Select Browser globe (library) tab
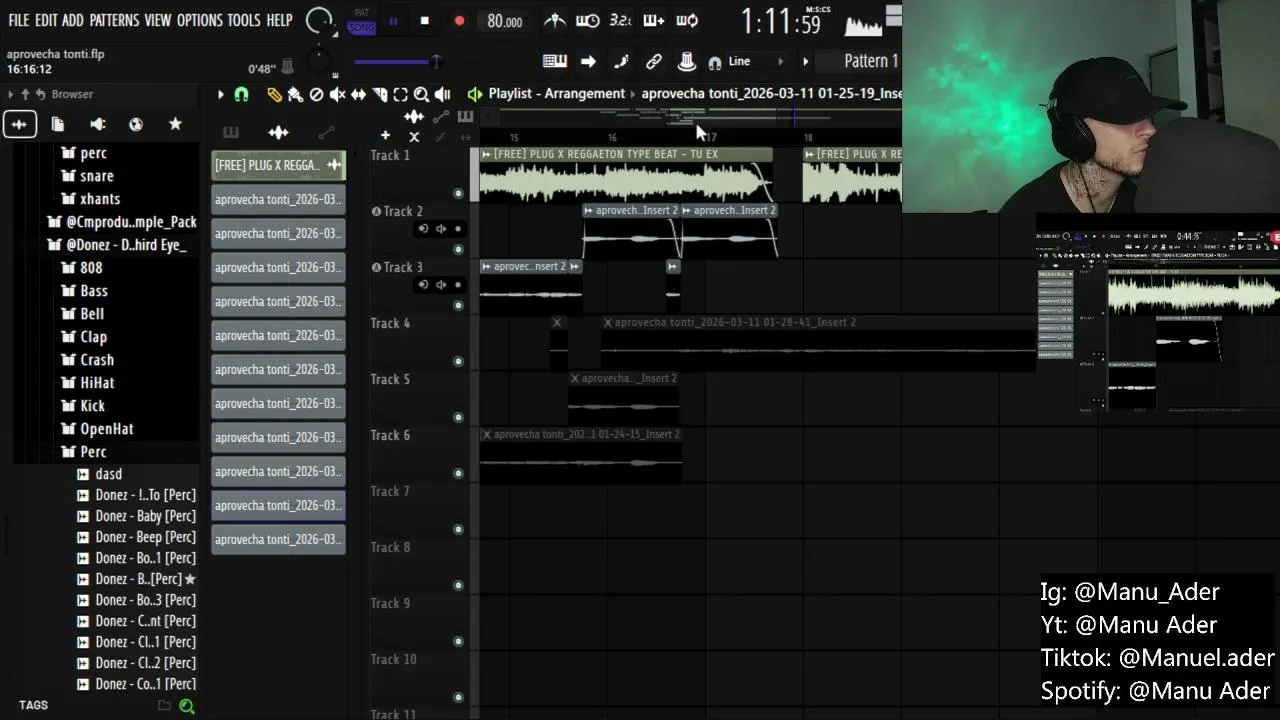This screenshot has width=1280, height=720. click(x=136, y=124)
